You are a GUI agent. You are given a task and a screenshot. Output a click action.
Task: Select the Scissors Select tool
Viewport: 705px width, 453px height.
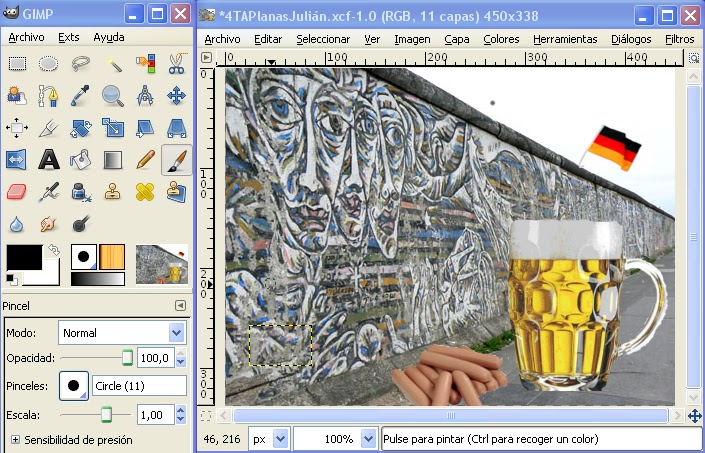[177, 63]
